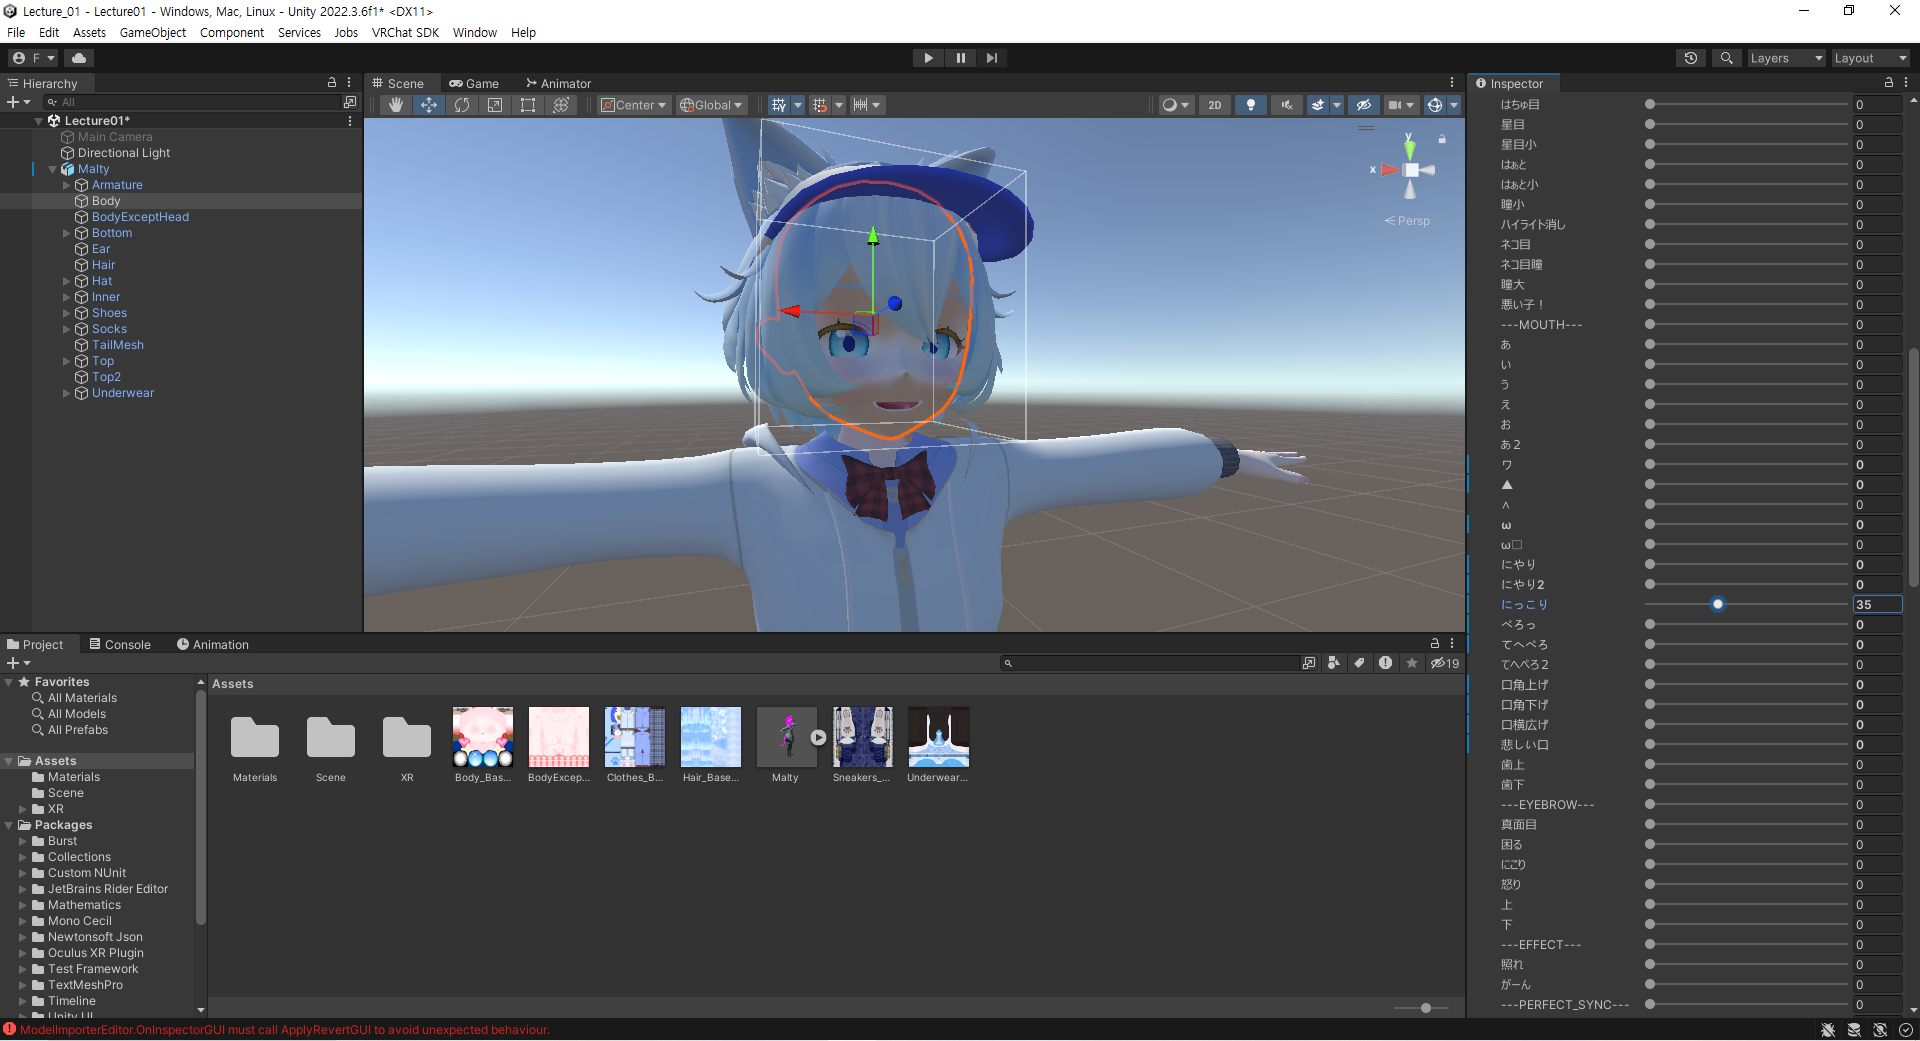Select Directional Light object
The image size is (1920, 1041).
click(124, 153)
